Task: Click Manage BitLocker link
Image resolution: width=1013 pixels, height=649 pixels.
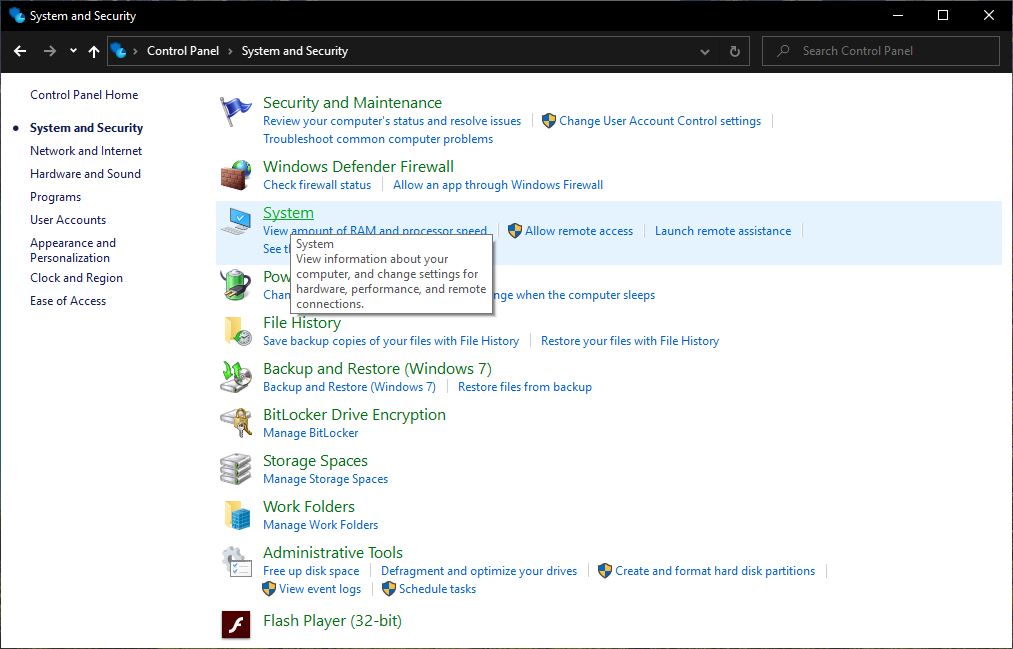Action: (311, 433)
